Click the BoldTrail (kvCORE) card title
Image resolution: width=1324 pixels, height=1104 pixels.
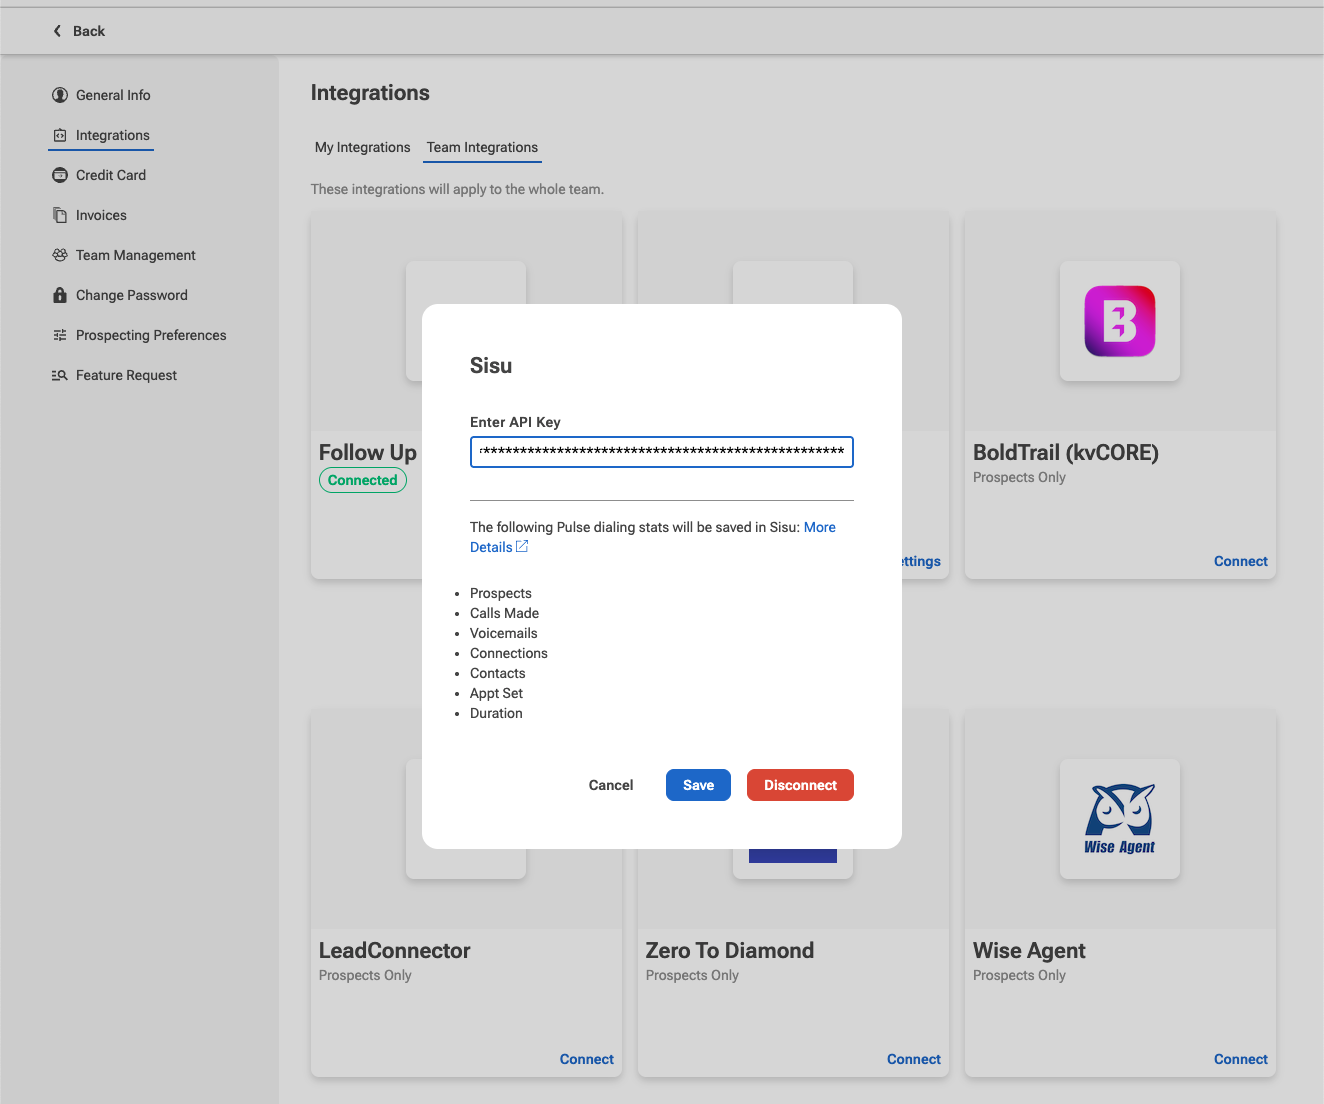tap(1066, 453)
